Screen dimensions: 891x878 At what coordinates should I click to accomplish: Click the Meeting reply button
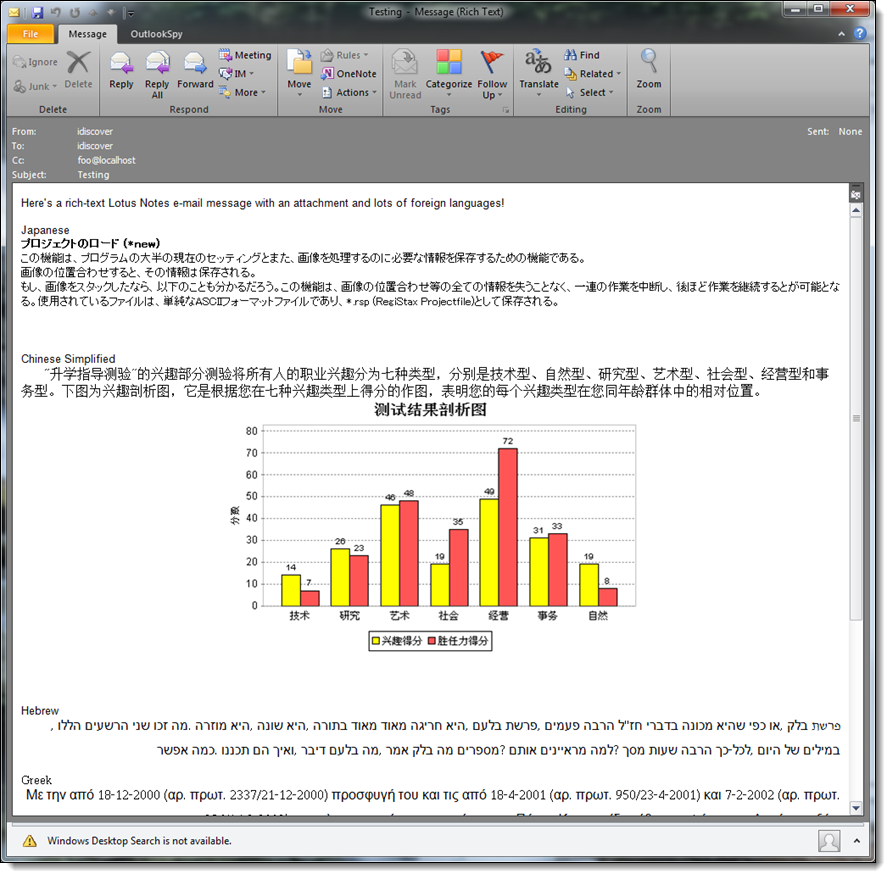245,56
